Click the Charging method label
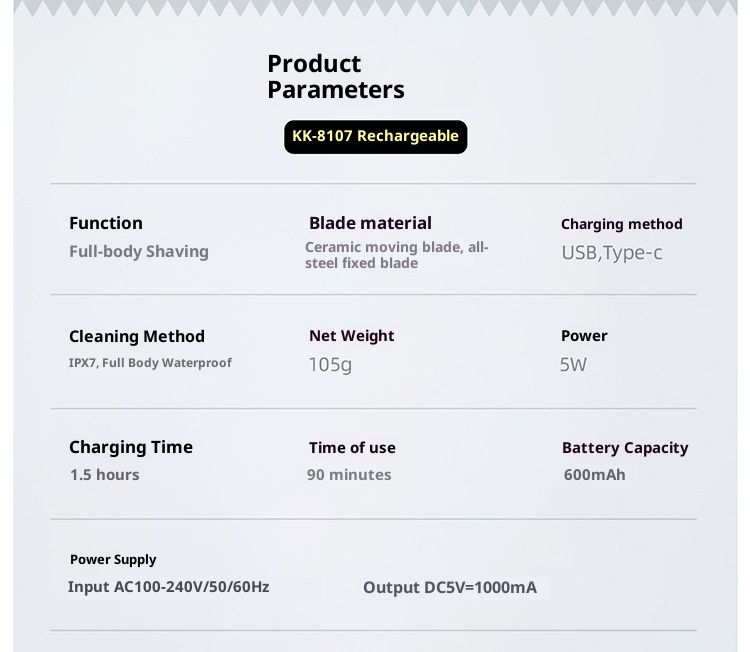The height and width of the screenshot is (652, 750). point(621,224)
